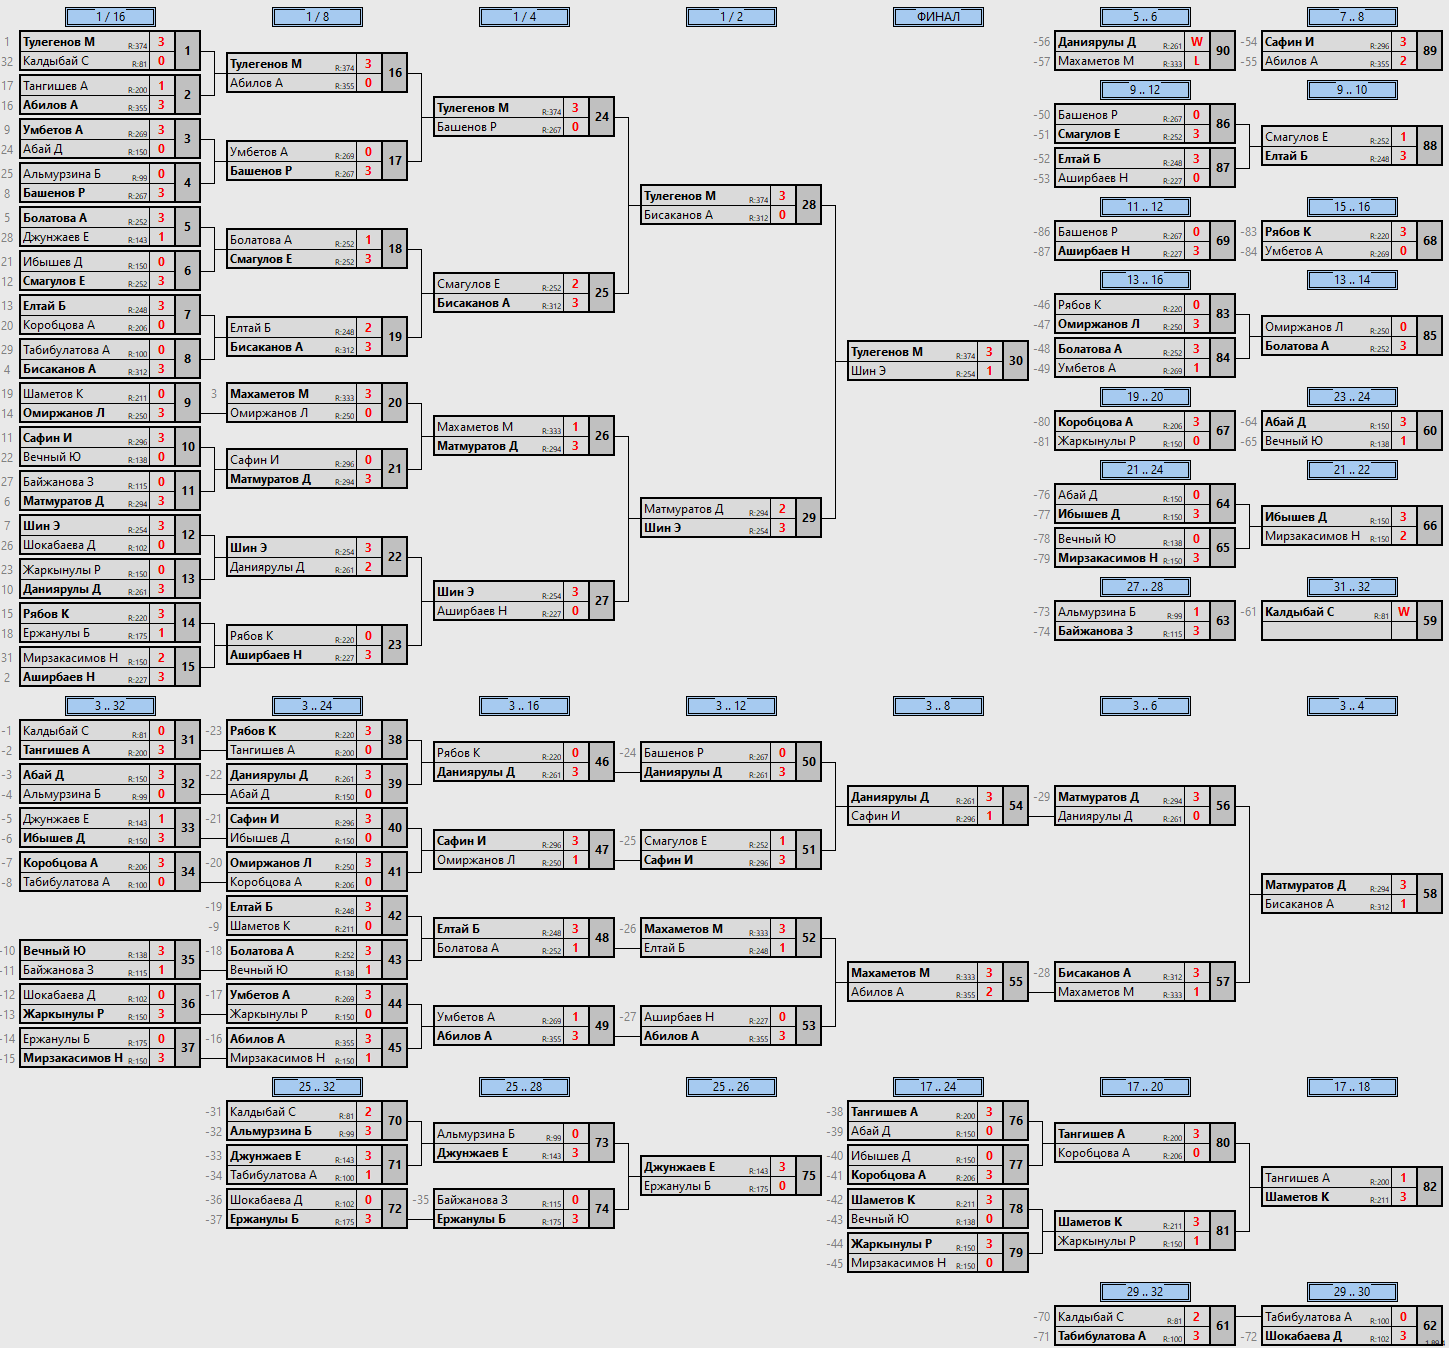1449x1348 pixels.
Task: Select the '3 .. 8' consolation header
Action: (938, 706)
